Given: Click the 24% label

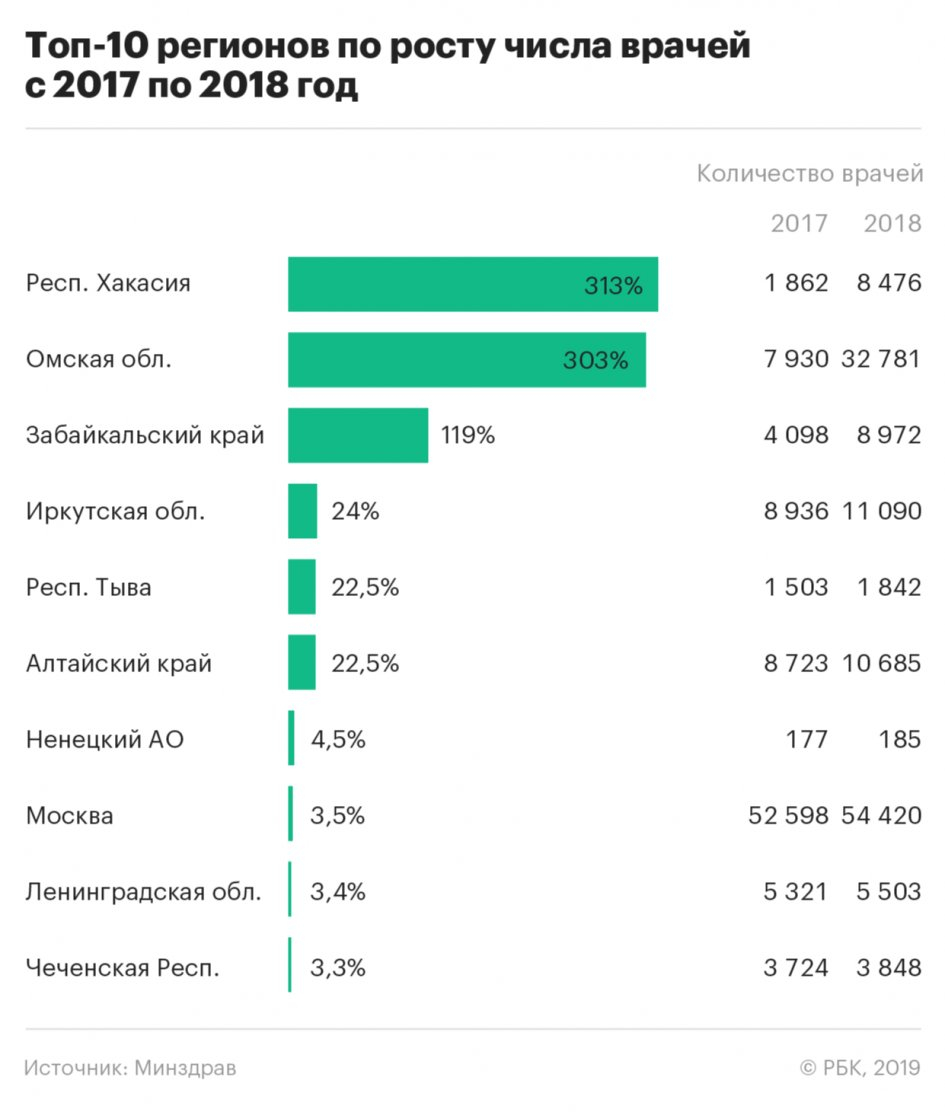Looking at the screenshot, I should (355, 511).
